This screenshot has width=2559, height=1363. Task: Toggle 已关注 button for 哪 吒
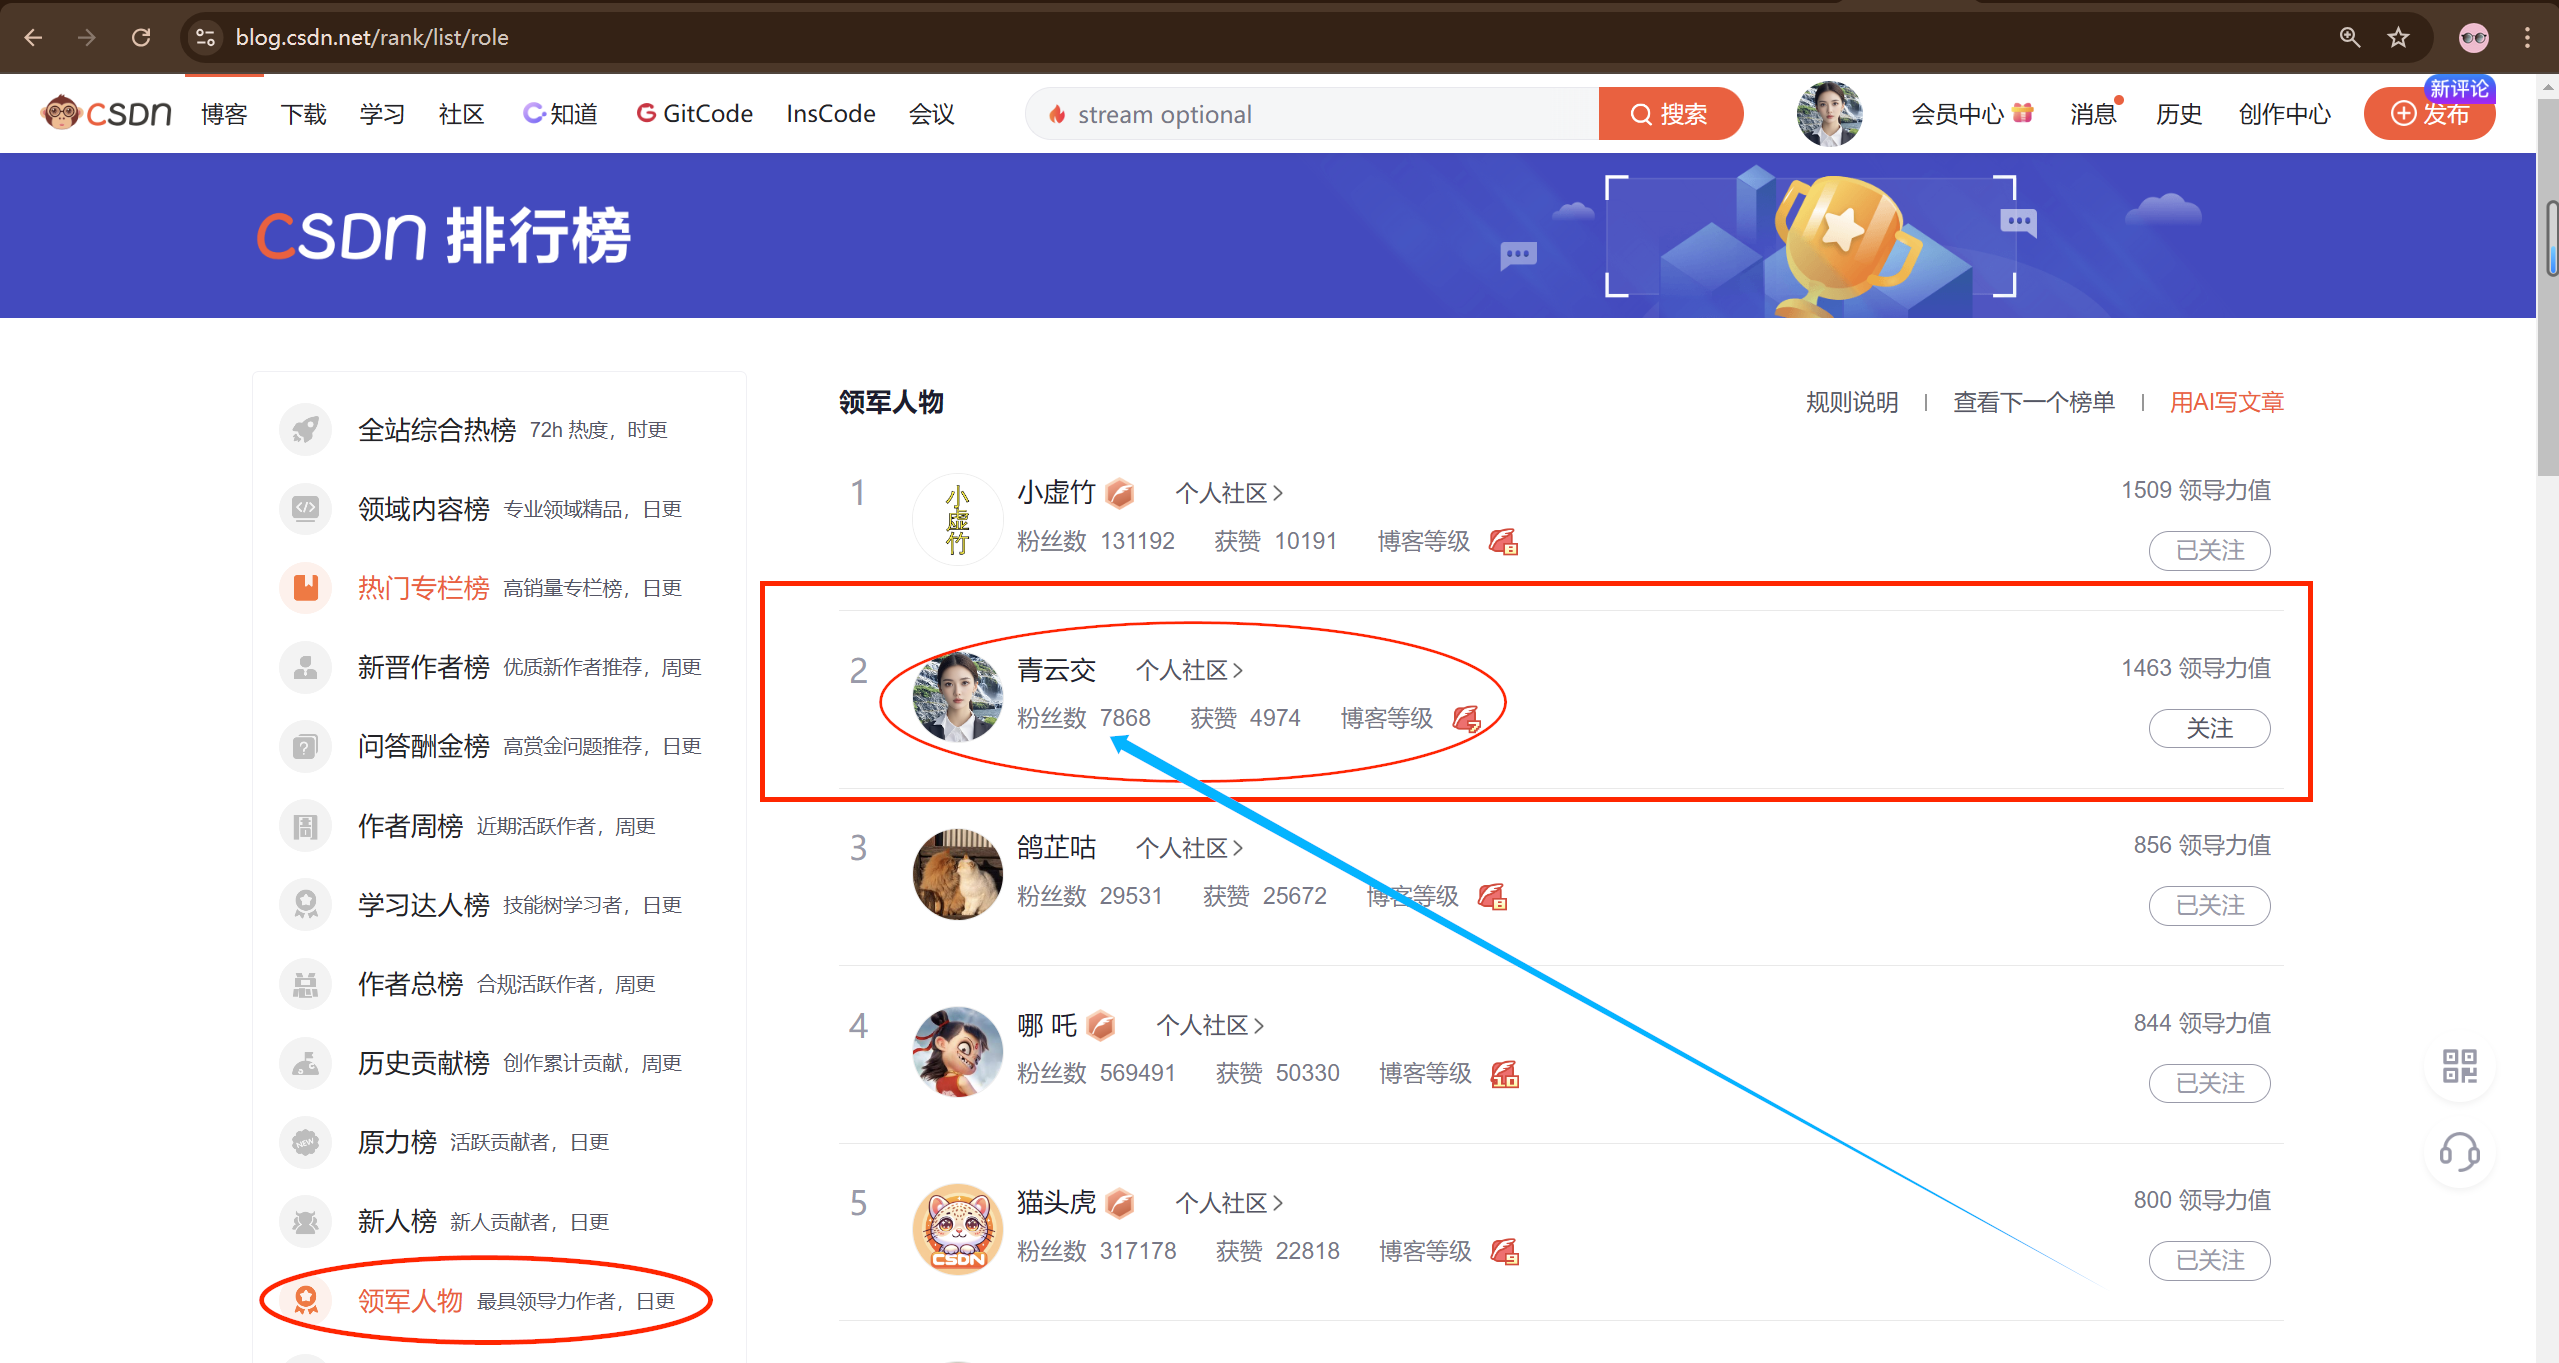2210,1084
